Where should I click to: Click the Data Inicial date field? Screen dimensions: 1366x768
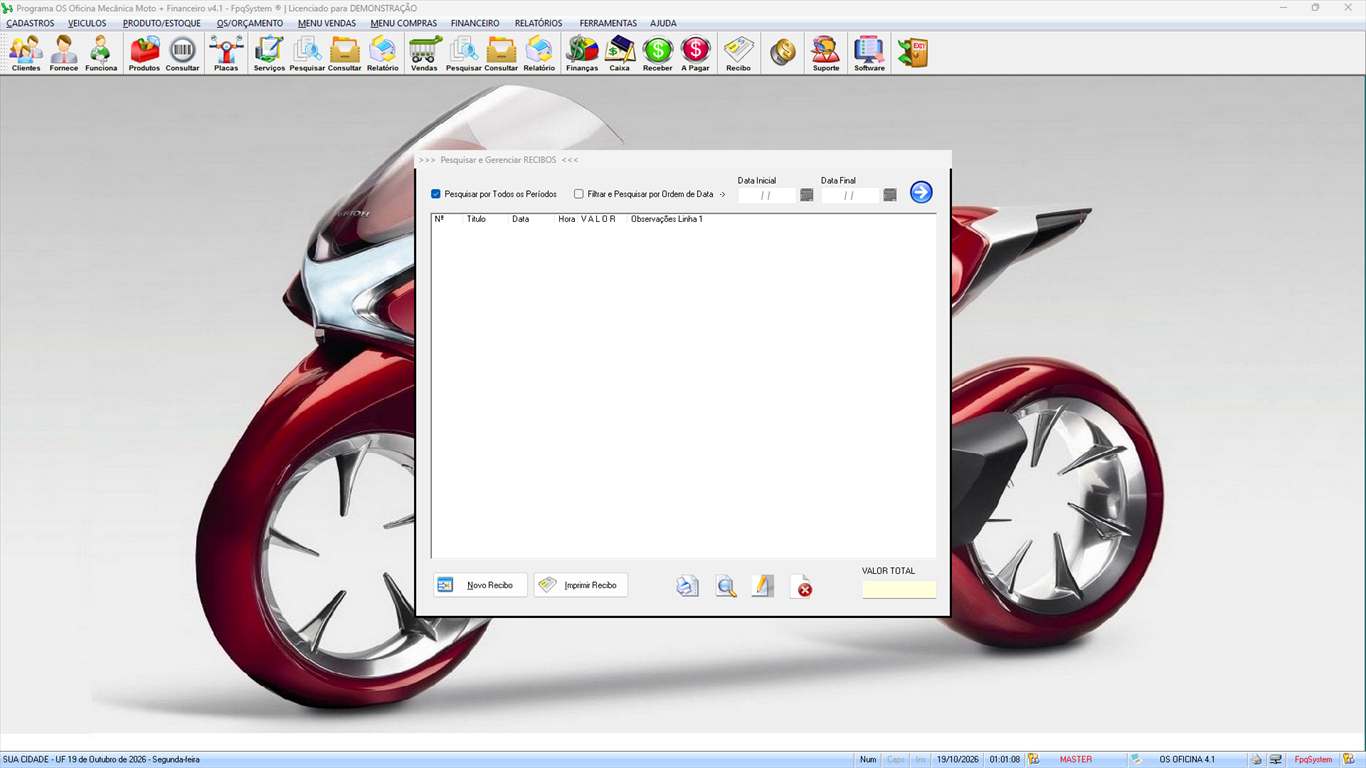(767, 195)
